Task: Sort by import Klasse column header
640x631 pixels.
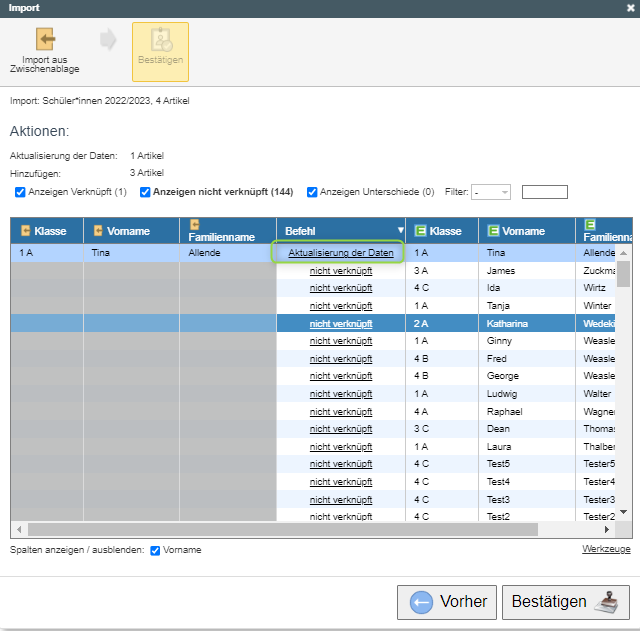Action: pyautogui.click(x=47, y=231)
